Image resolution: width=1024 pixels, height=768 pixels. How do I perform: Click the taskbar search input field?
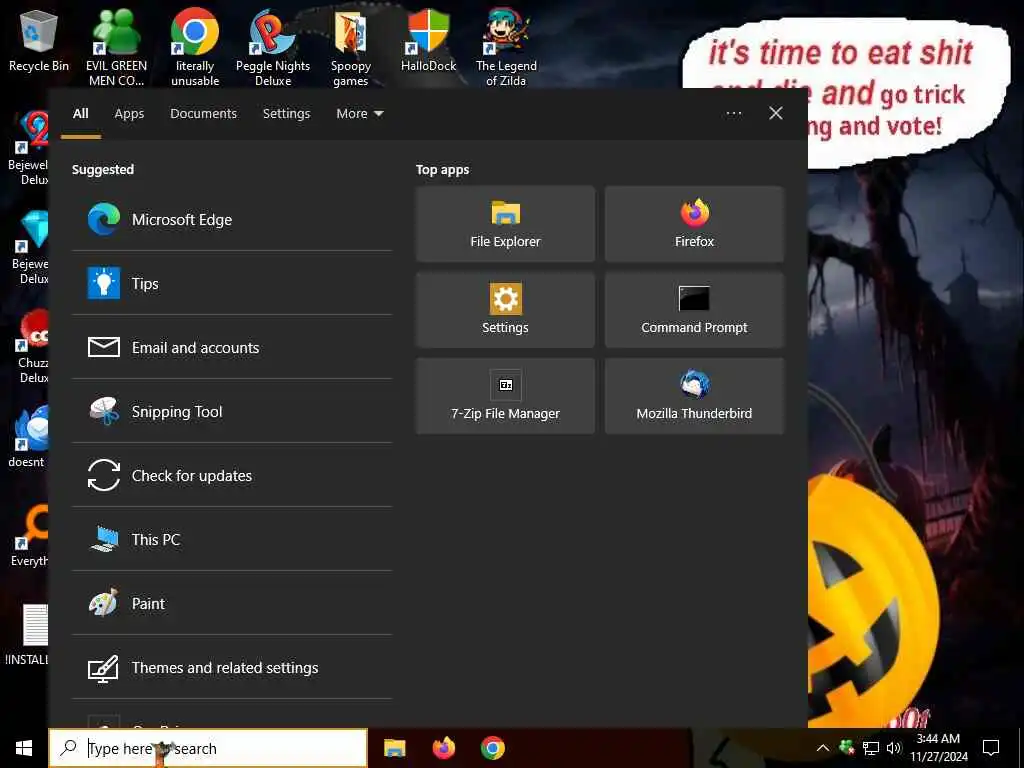pyautogui.click(x=208, y=748)
